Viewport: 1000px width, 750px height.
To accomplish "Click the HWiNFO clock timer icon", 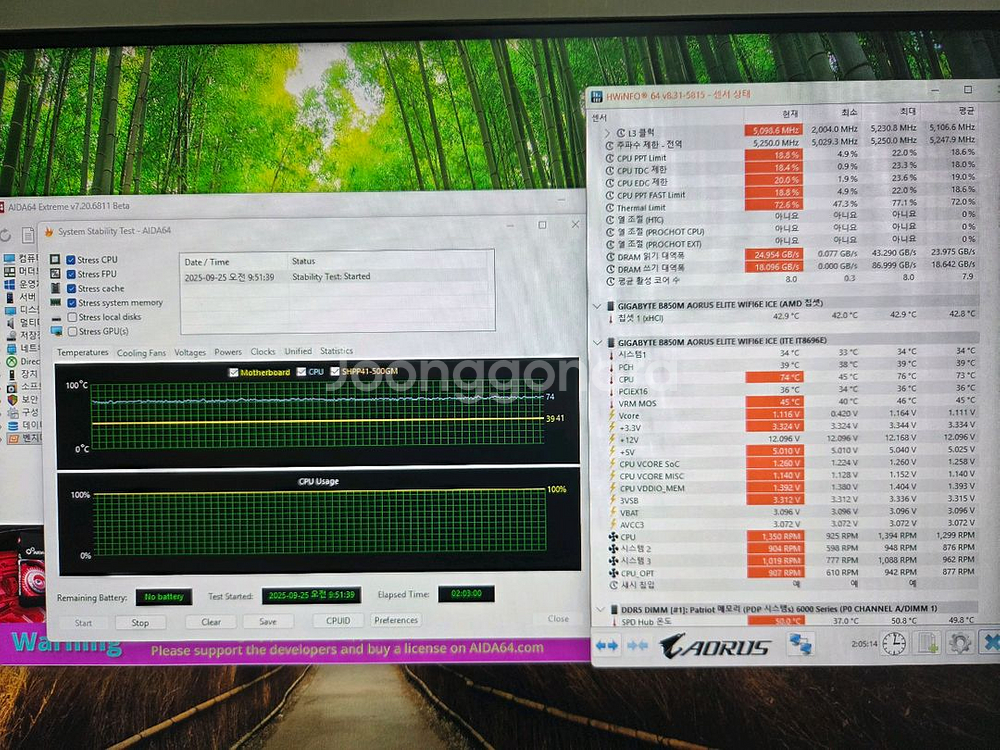I will pos(894,643).
